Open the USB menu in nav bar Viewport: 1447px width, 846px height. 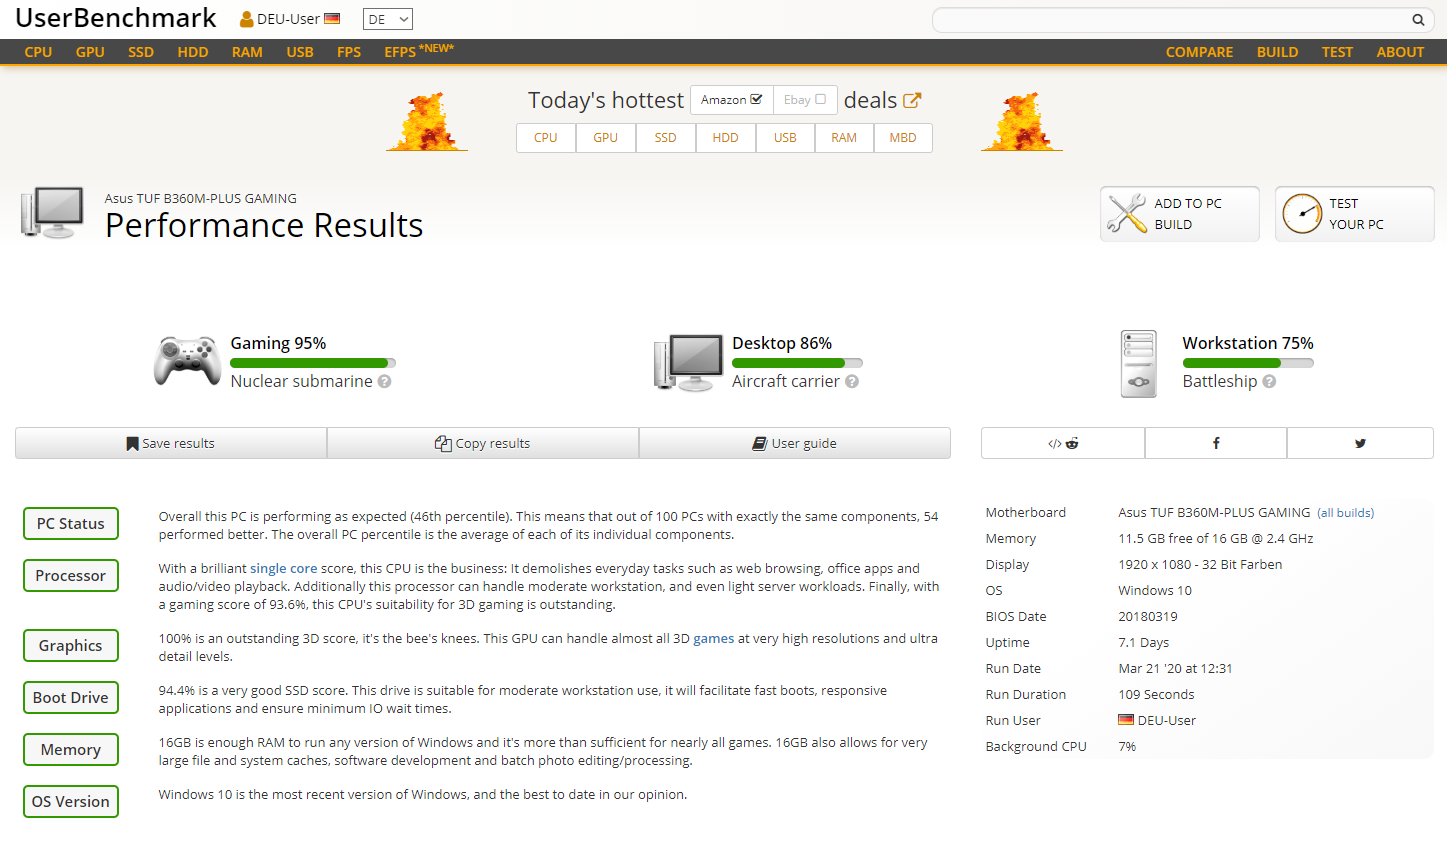point(300,52)
